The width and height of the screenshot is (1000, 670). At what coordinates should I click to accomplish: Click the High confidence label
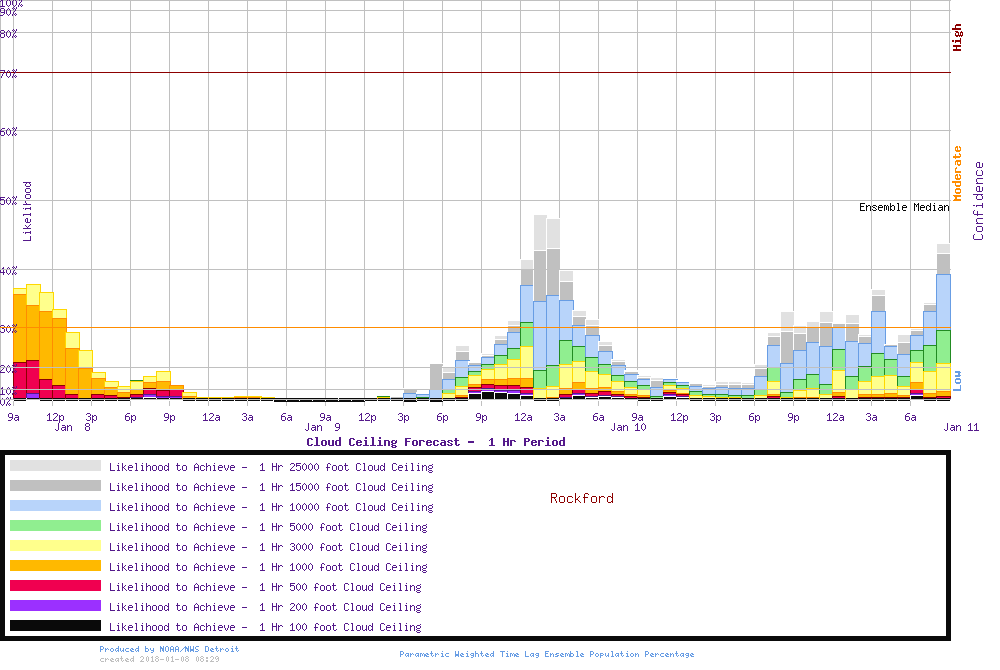click(957, 38)
